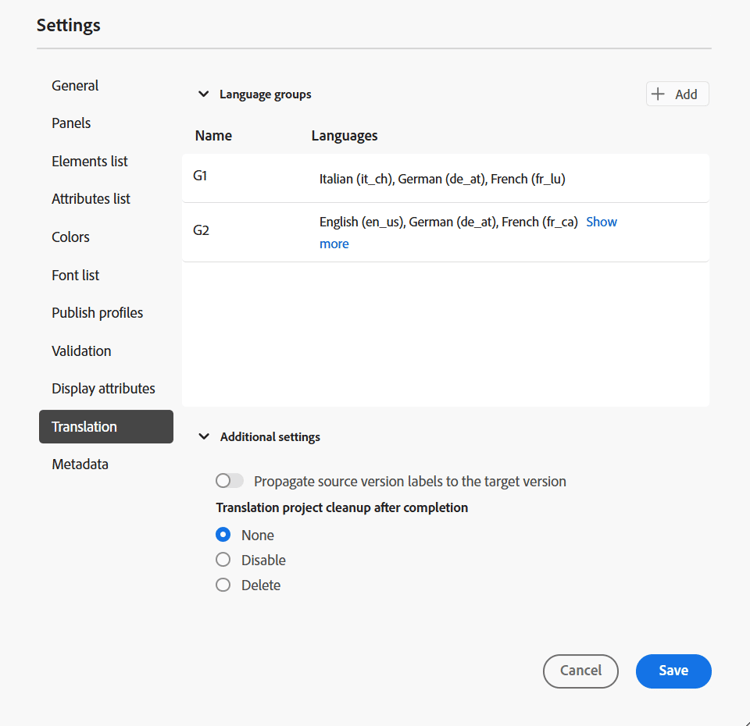Collapse the Language groups section
Image resolution: width=750 pixels, height=726 pixels.
coord(204,94)
